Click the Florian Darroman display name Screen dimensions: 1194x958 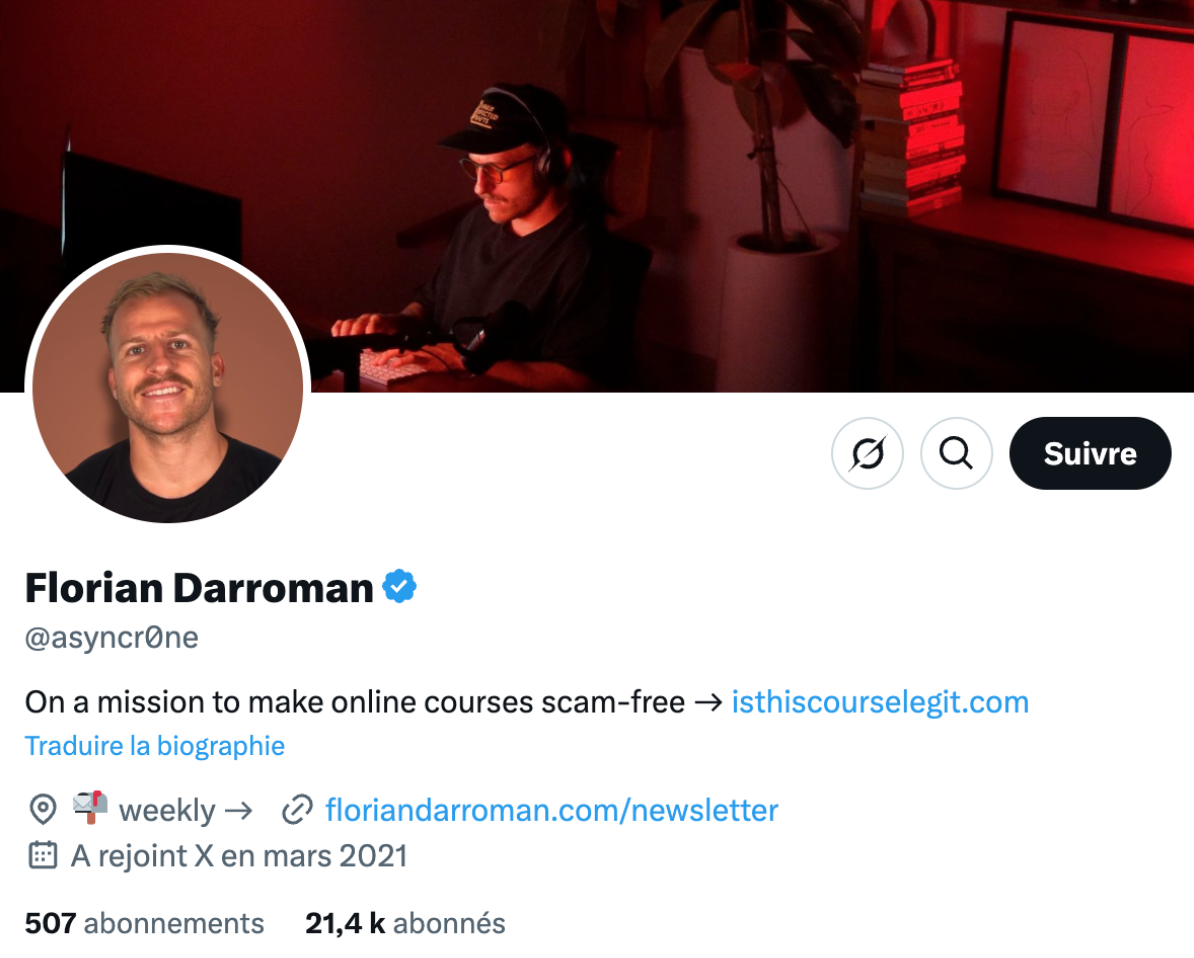pos(200,588)
